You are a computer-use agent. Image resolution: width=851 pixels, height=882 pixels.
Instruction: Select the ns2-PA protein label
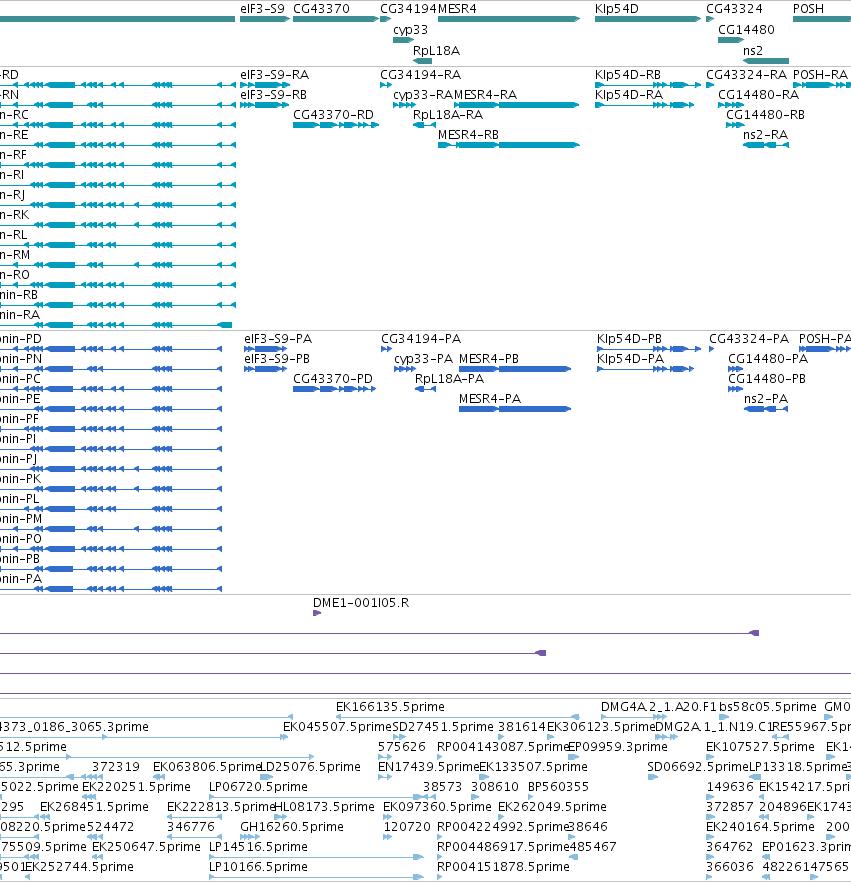(x=766, y=399)
